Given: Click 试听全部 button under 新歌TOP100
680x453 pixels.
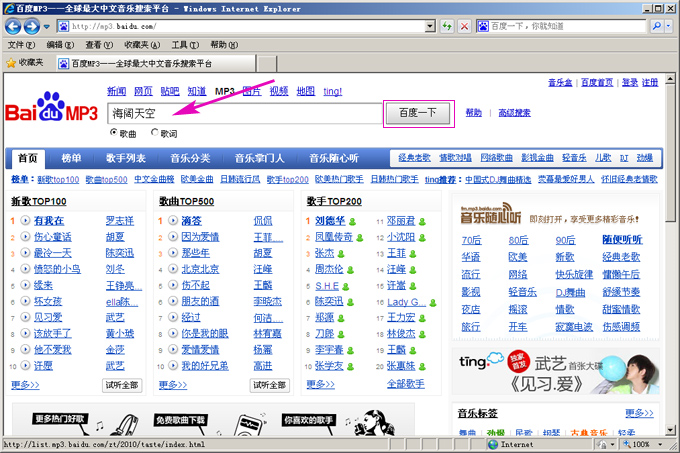Looking at the screenshot, I should (x=122, y=385).
